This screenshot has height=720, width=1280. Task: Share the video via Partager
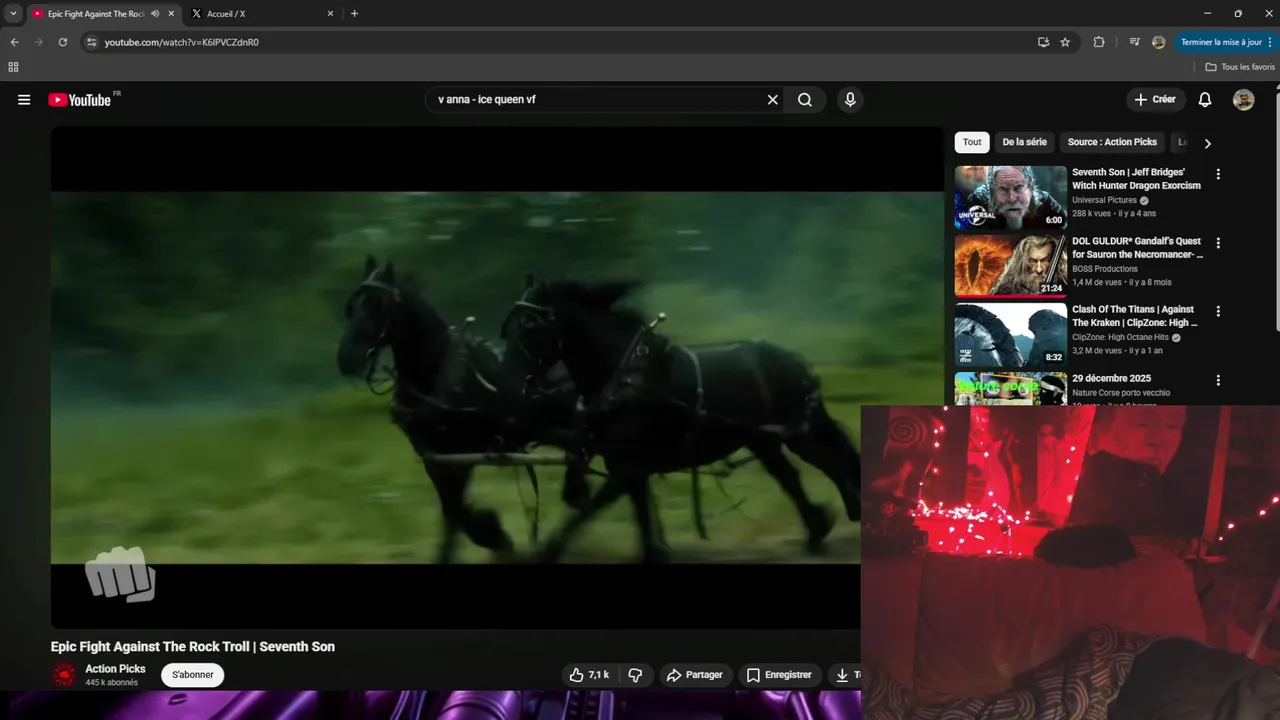pyautogui.click(x=695, y=675)
